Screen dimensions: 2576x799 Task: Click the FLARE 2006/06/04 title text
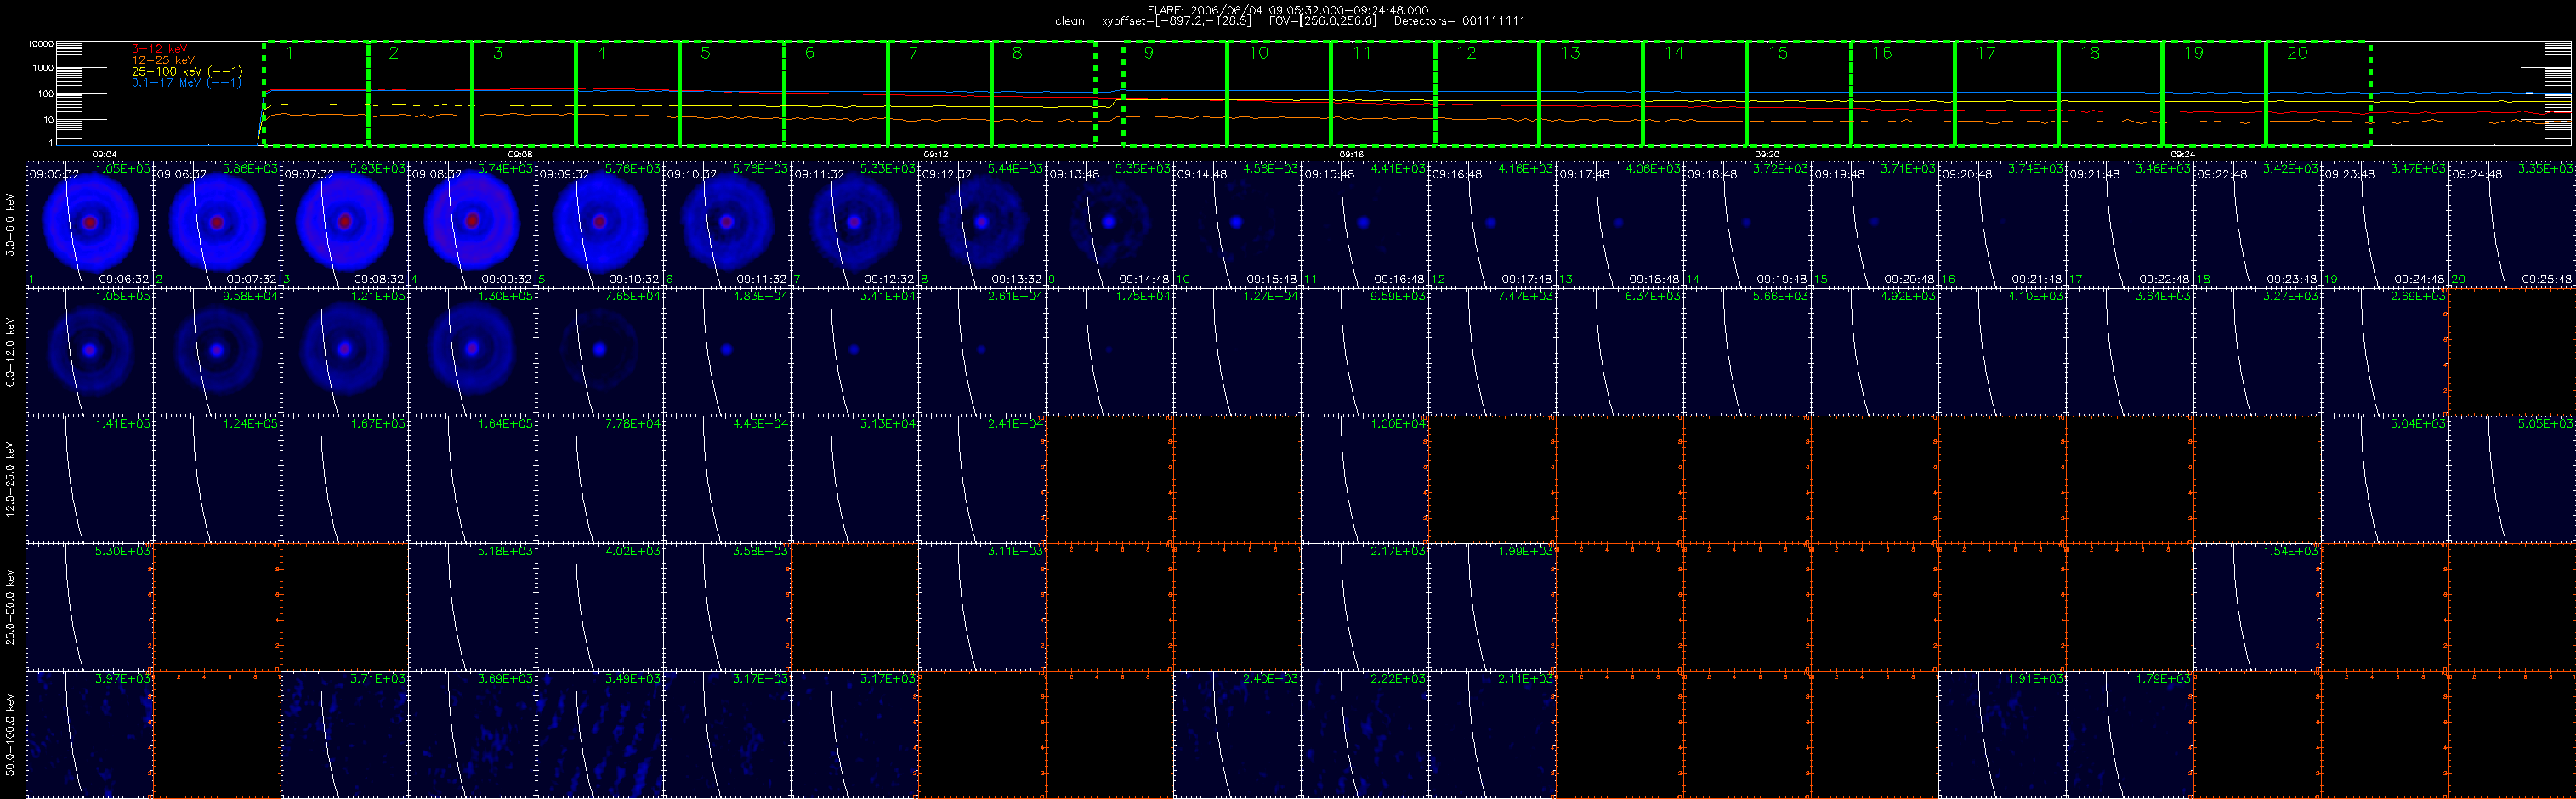[x=1288, y=10]
